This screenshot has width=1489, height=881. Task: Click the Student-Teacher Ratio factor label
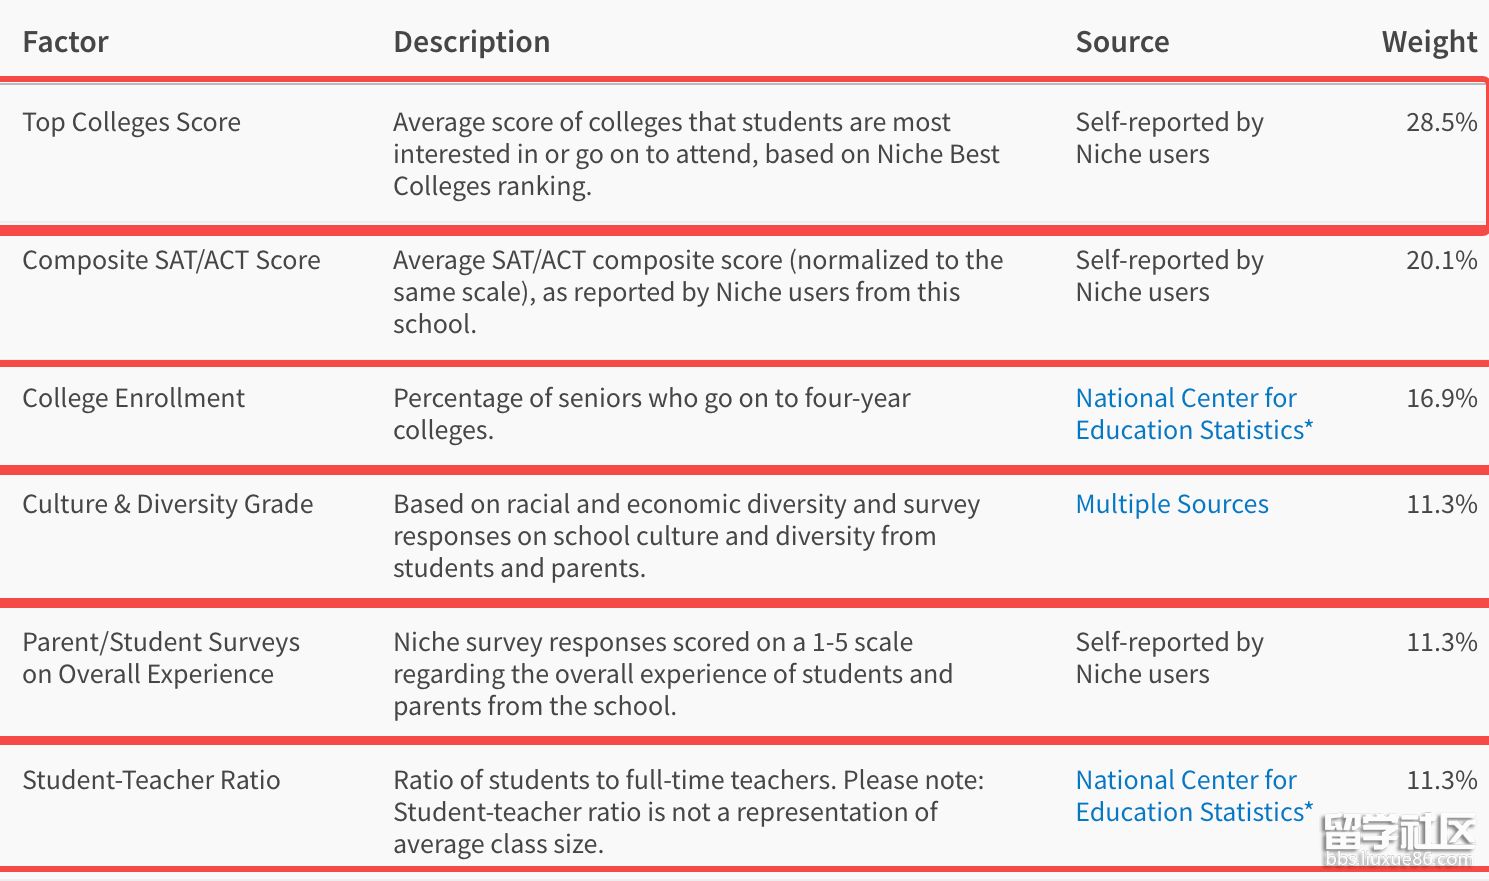pyautogui.click(x=151, y=780)
